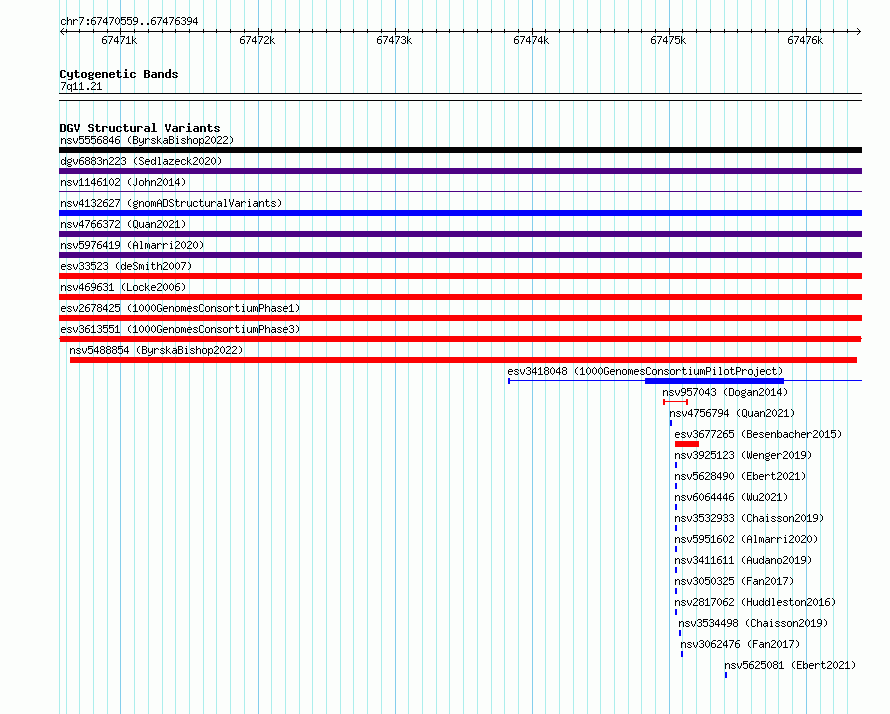The width and height of the screenshot is (890, 714).
Task: Click the 67472k ruler position label
Action: [x=257, y=40]
